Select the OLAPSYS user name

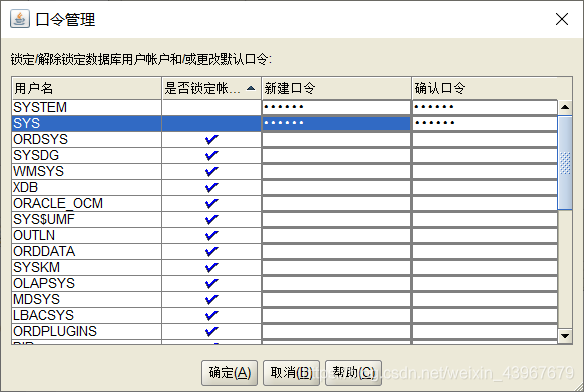tap(44, 284)
